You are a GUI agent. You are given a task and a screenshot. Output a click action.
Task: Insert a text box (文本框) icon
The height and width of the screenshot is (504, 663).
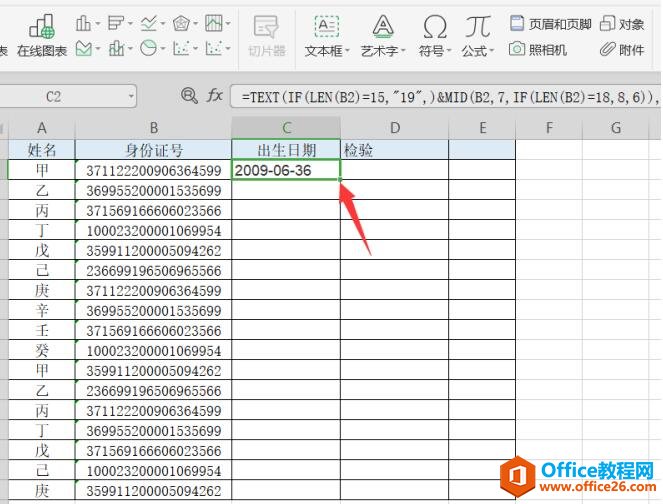[326, 26]
